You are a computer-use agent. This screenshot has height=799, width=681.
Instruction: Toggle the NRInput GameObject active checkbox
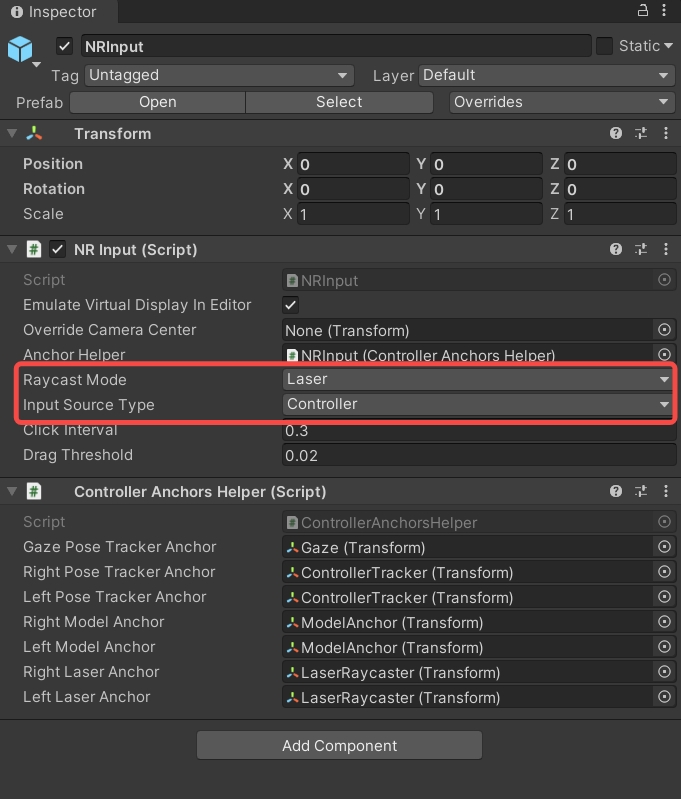(x=65, y=47)
